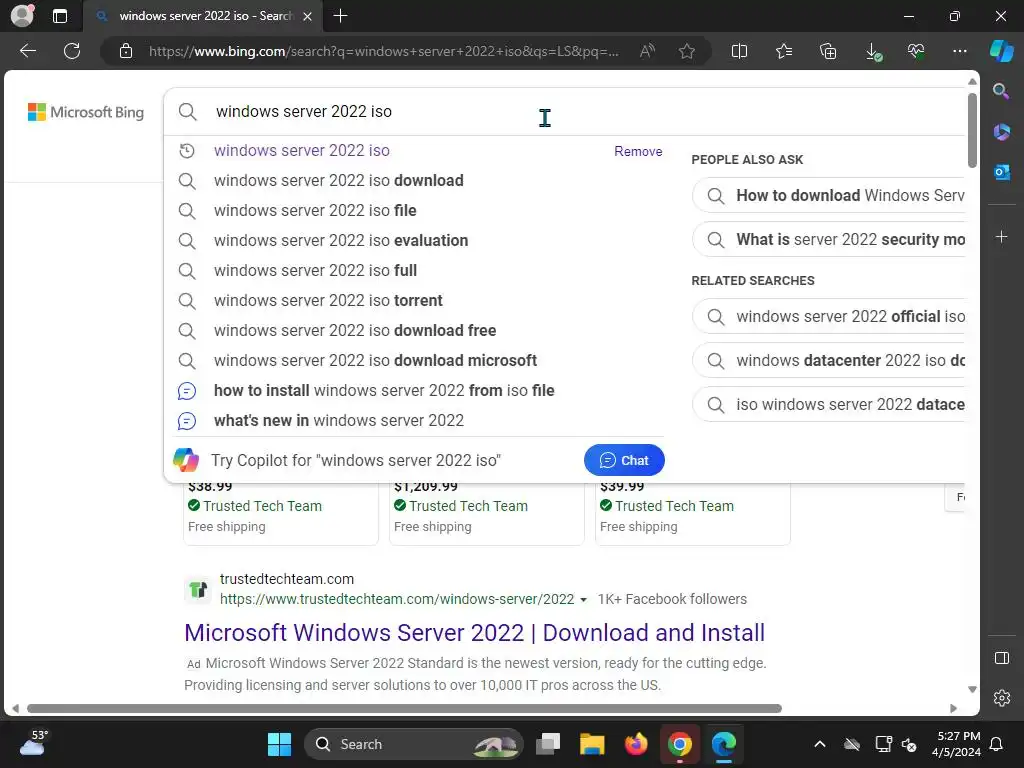
Task: Click Try Copilot for windows server 2022 iso
Action: 356,460
